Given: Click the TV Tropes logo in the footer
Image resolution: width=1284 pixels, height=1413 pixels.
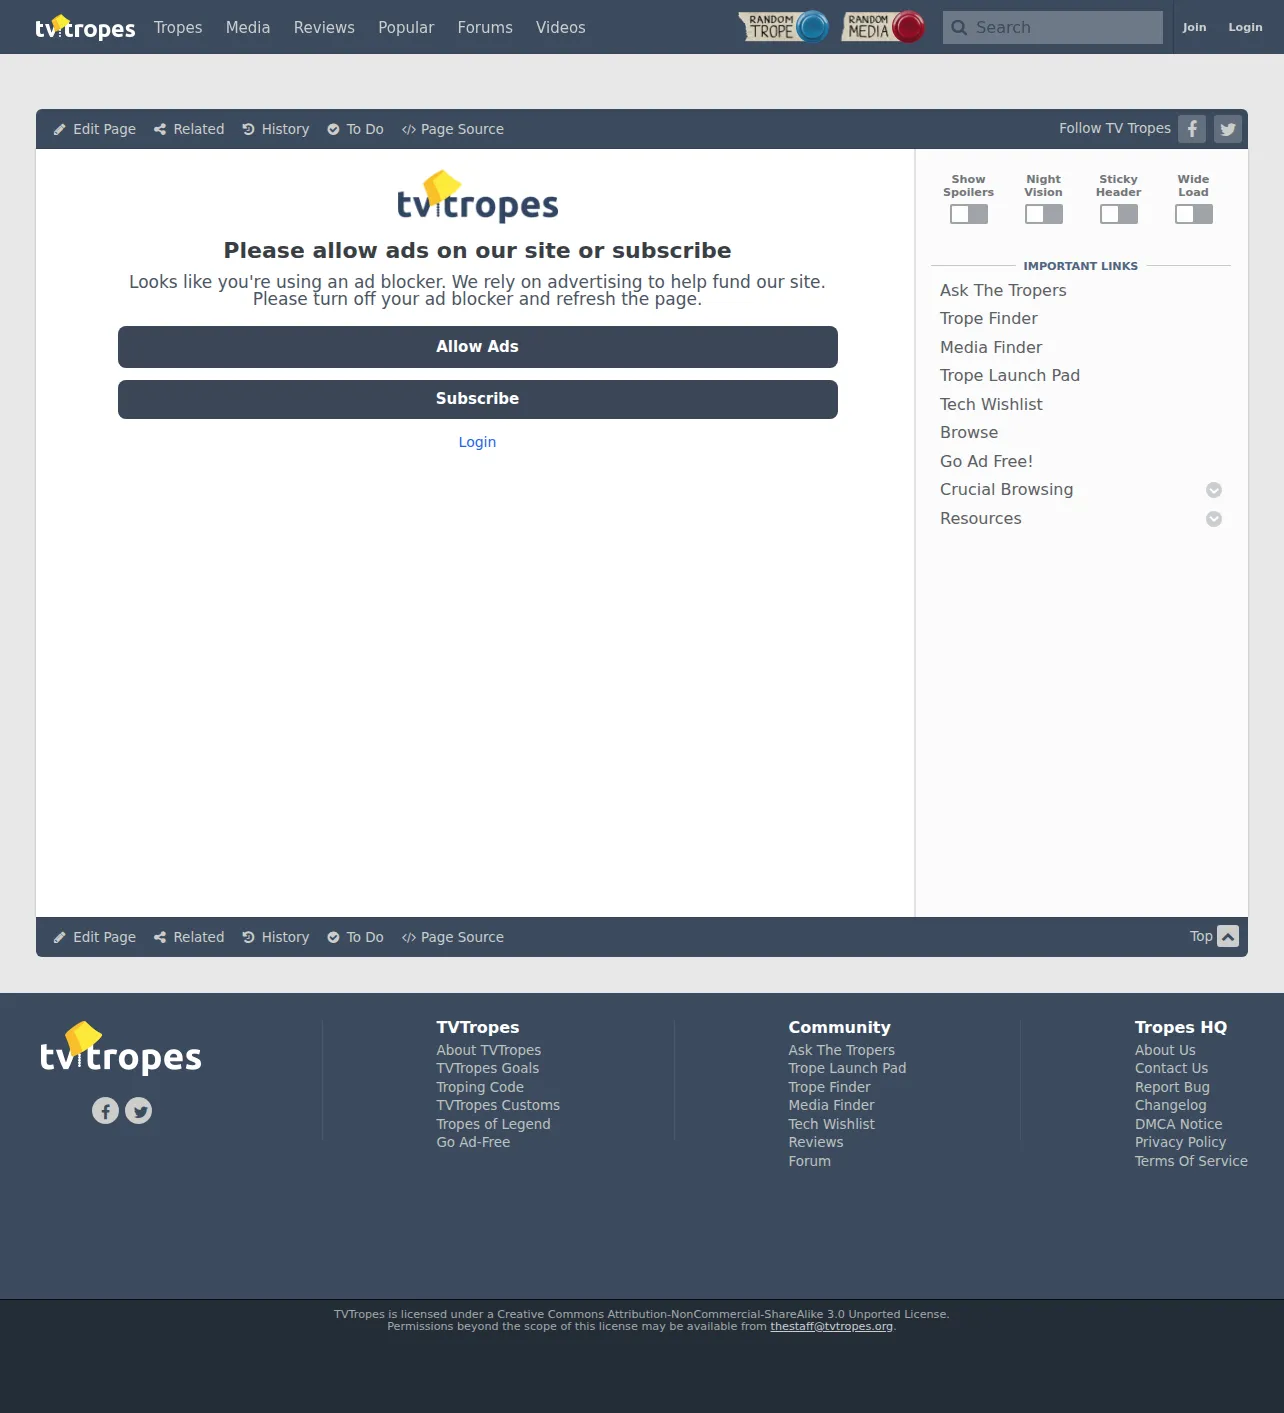Looking at the screenshot, I should [x=121, y=1049].
